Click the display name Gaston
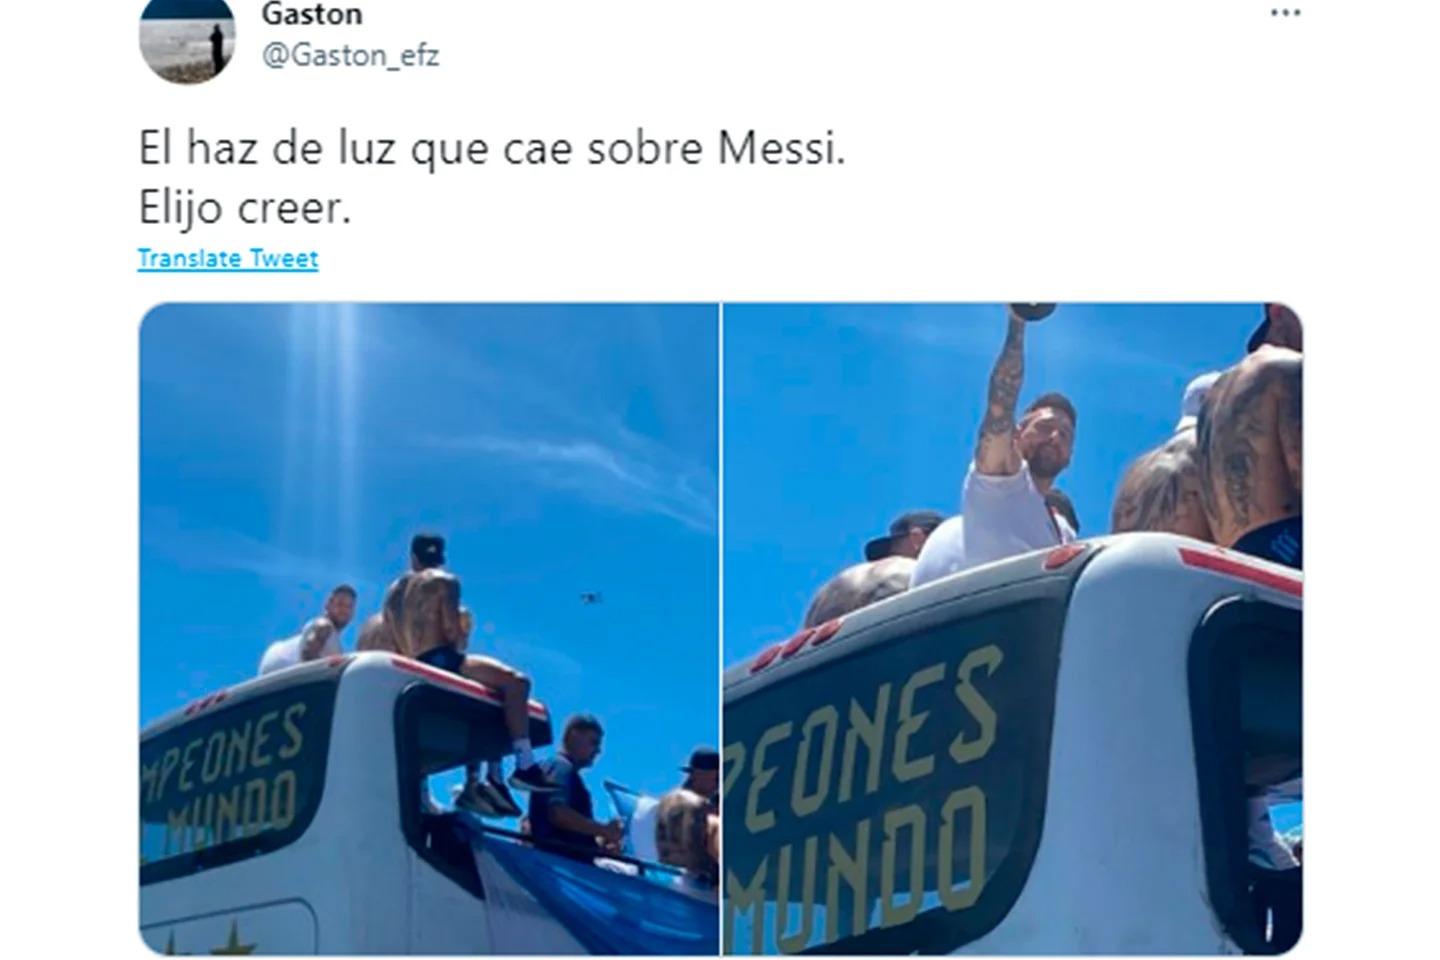Image resolution: width=1440 pixels, height=960 pixels. tap(311, 14)
